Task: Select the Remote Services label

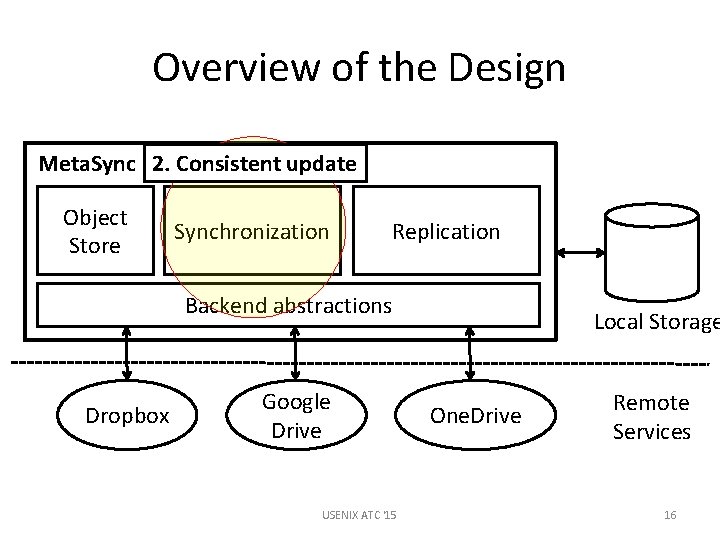Action: pyautogui.click(x=652, y=417)
